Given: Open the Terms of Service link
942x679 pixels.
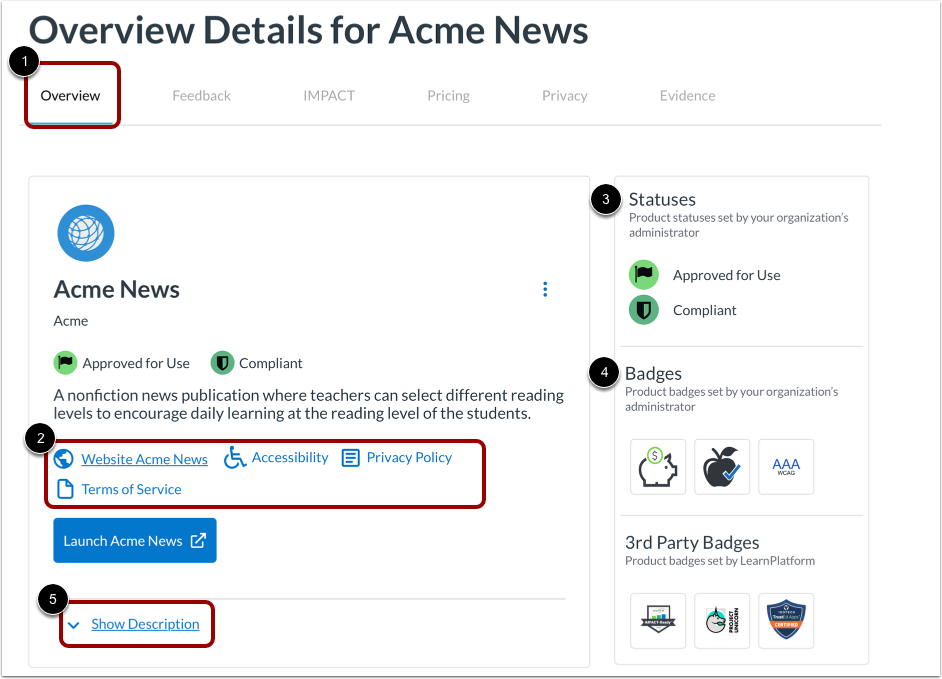Looking at the screenshot, I should [x=131, y=489].
